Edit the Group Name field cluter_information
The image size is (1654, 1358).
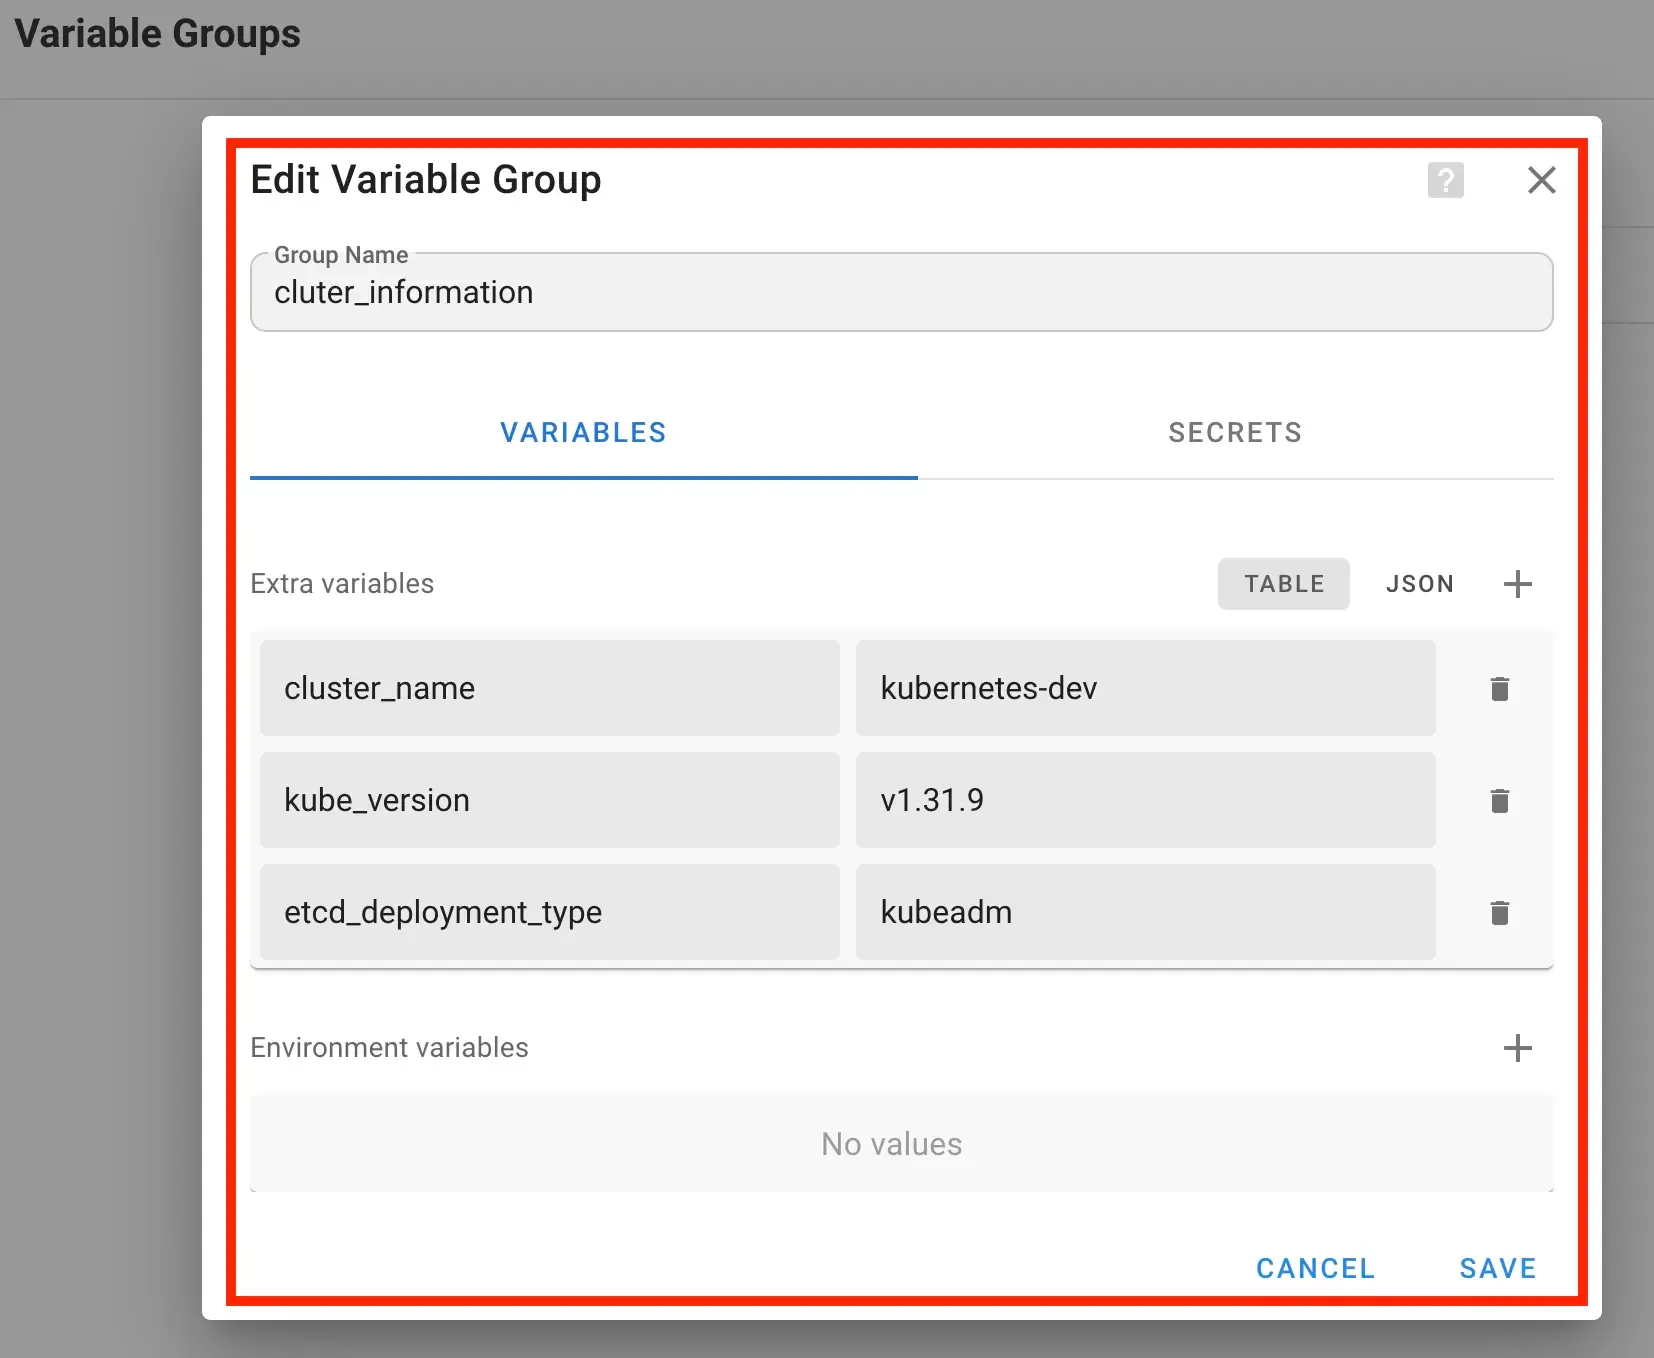click(x=900, y=292)
